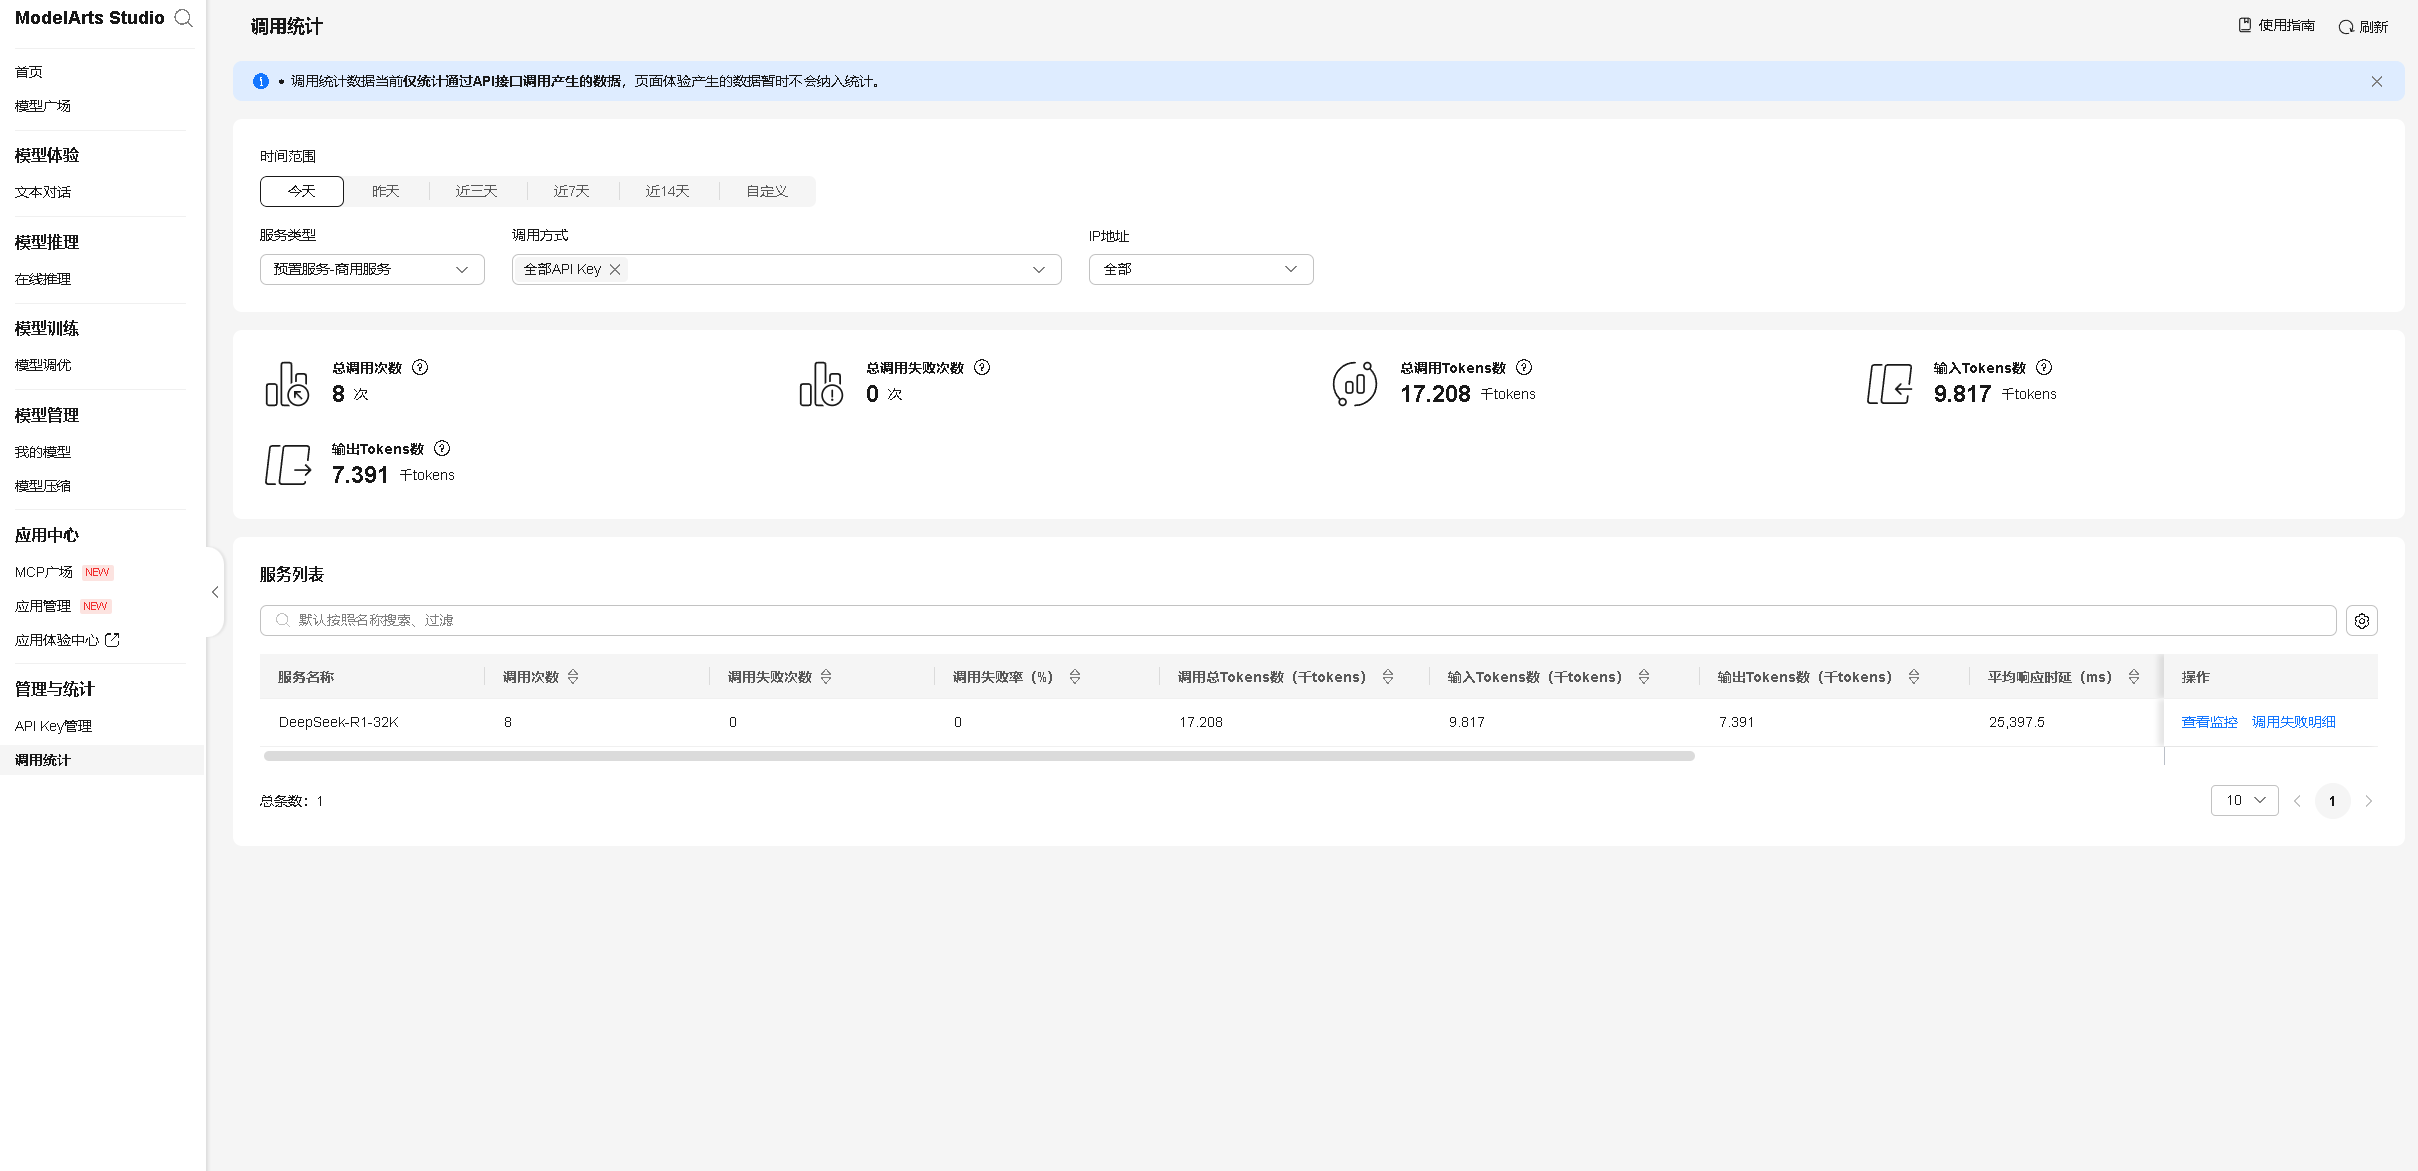The height and width of the screenshot is (1171, 2418).
Task: Click the 查看监控 link for DeepSeek-R1-32K
Action: [x=2209, y=722]
